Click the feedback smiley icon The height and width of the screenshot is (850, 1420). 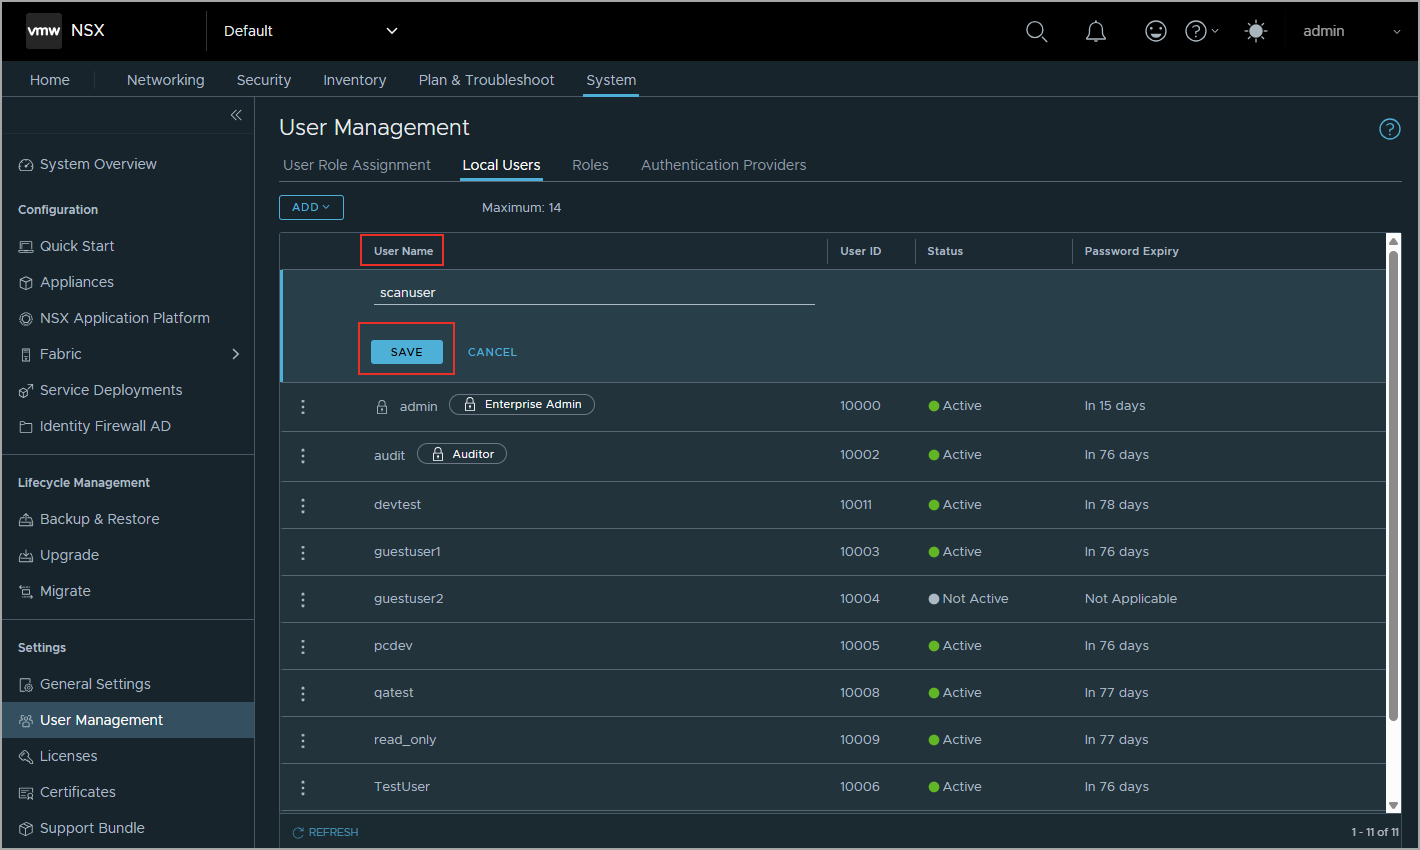(1155, 32)
